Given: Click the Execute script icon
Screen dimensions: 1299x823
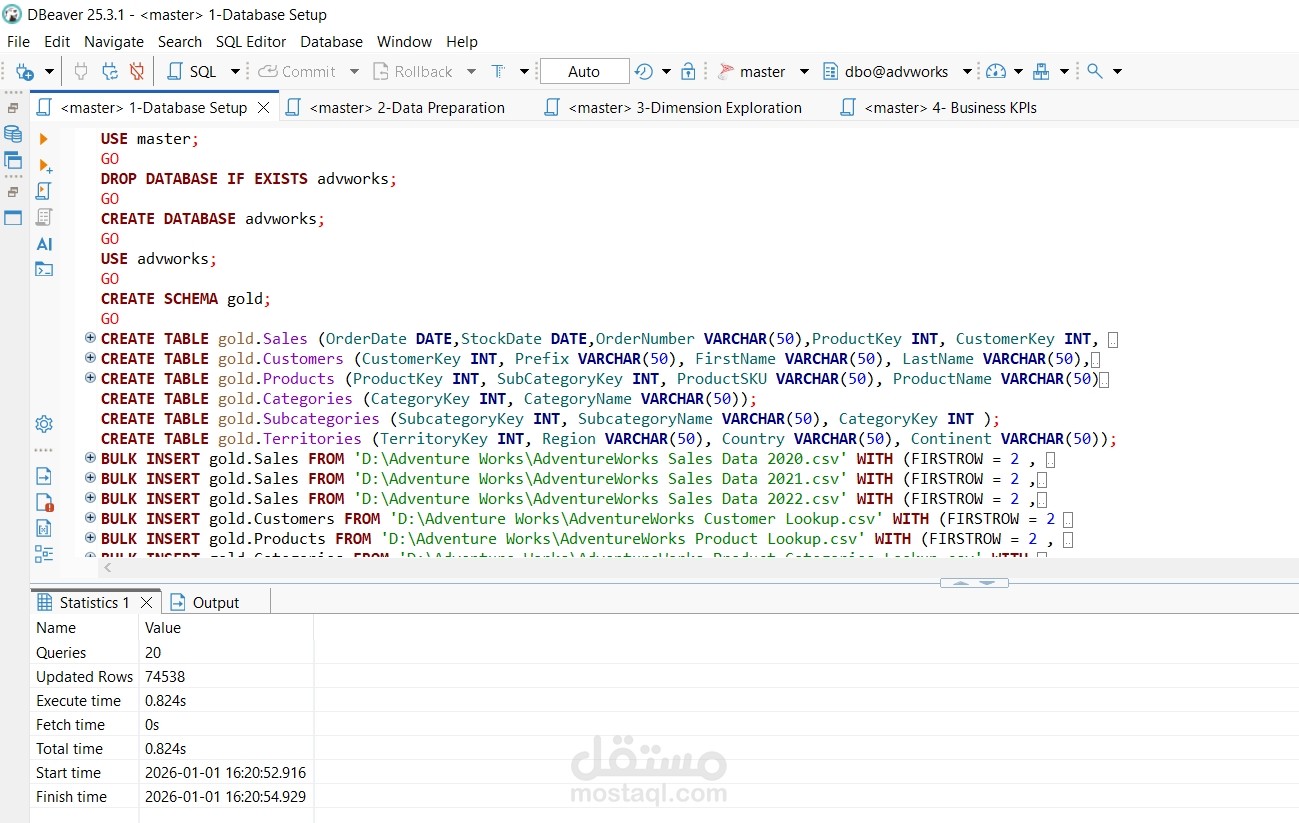Looking at the screenshot, I should 43,191.
